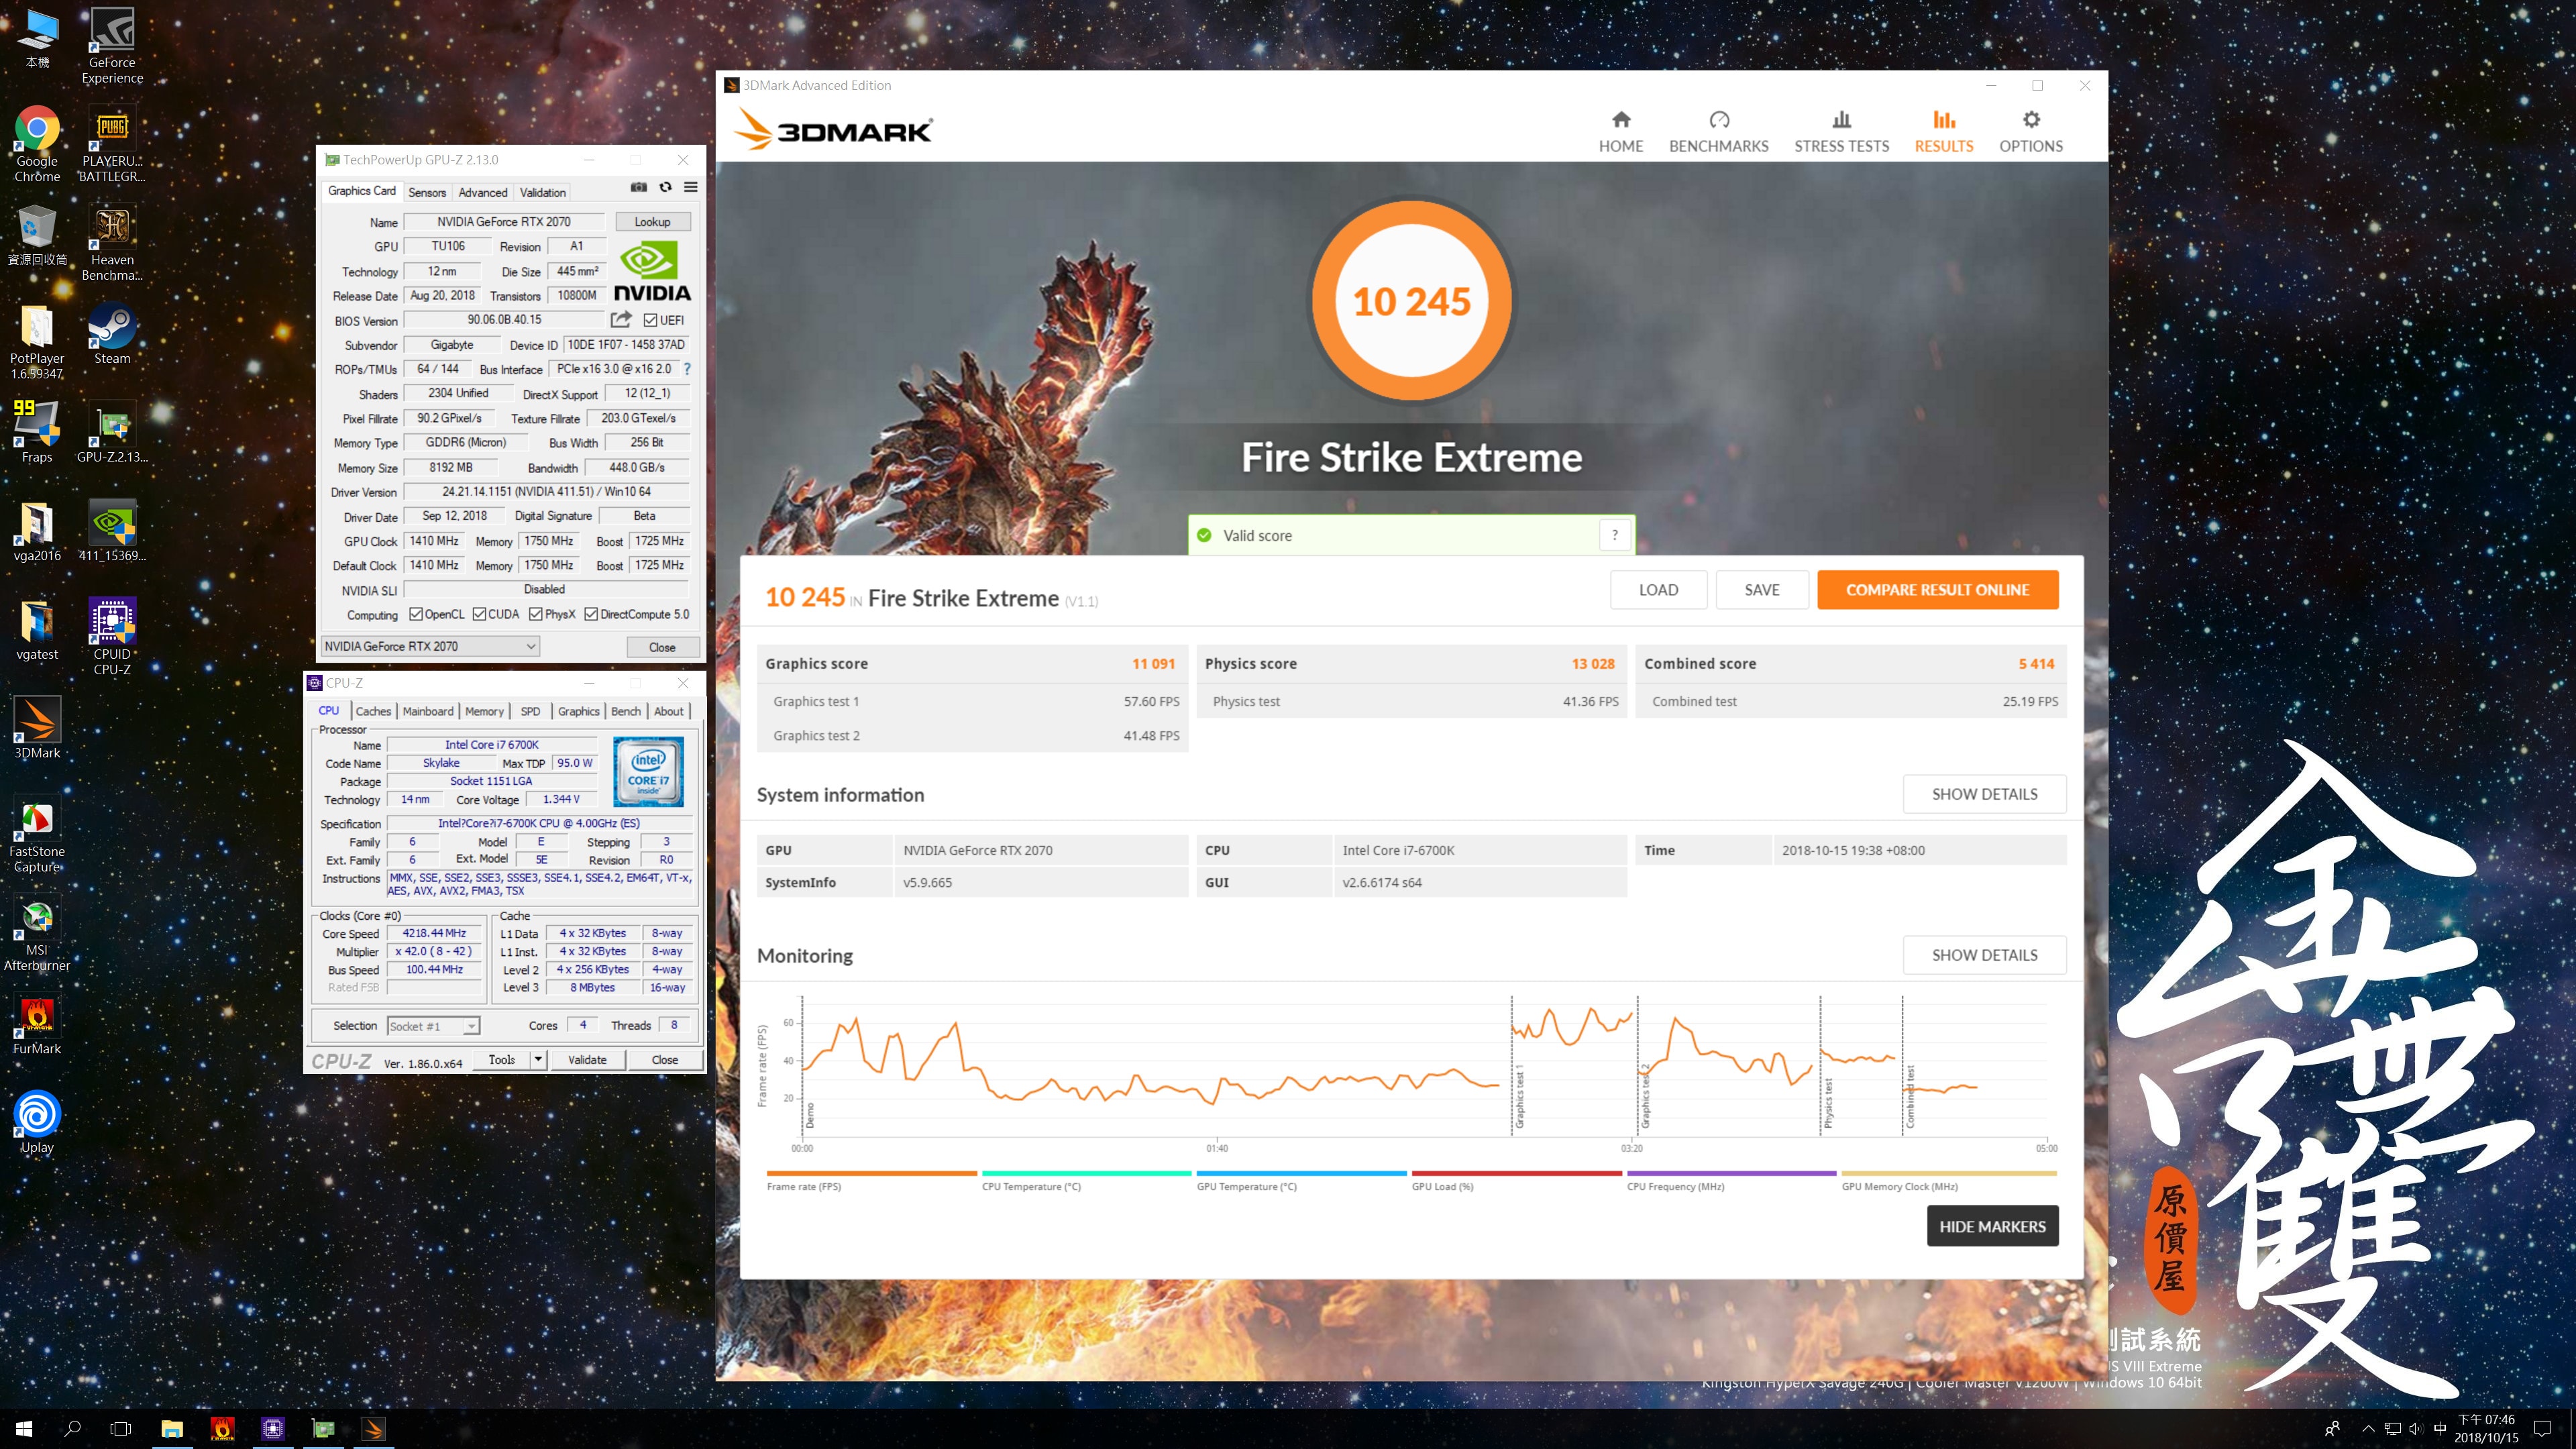Open PotPlayer desktop icon
Screen dimensions: 2576x1449
(37, 342)
